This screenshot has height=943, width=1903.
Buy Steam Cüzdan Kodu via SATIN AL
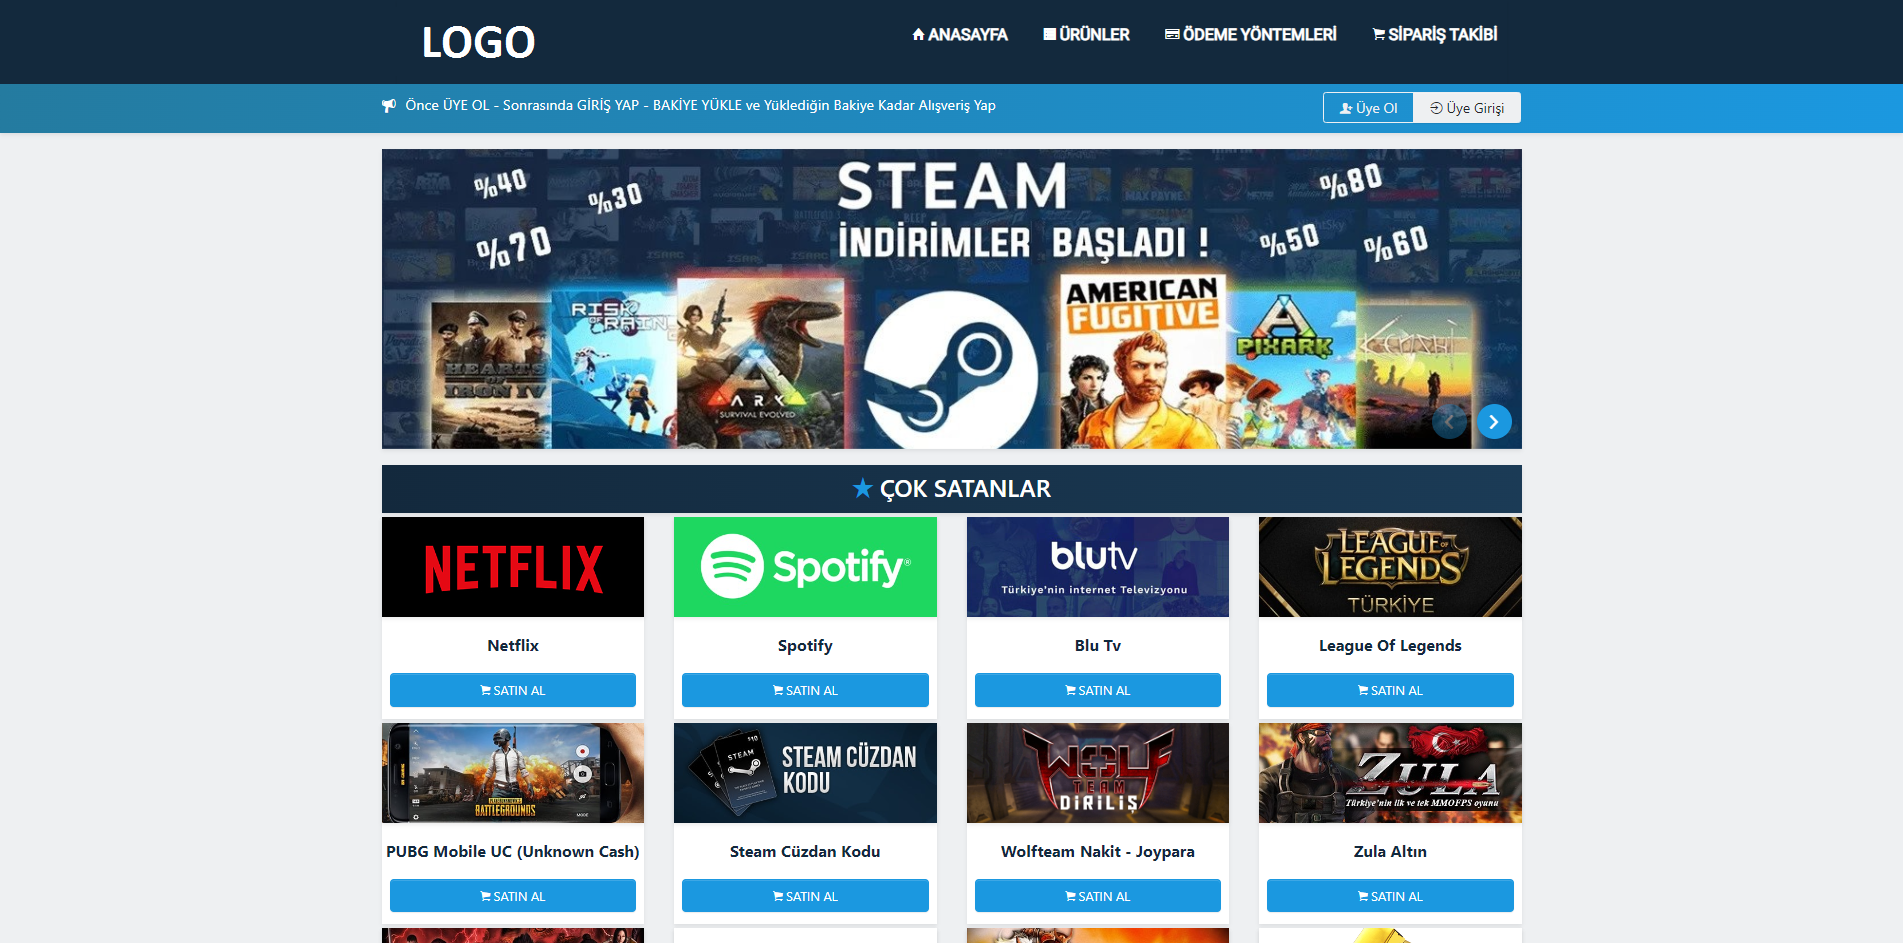[x=805, y=896]
